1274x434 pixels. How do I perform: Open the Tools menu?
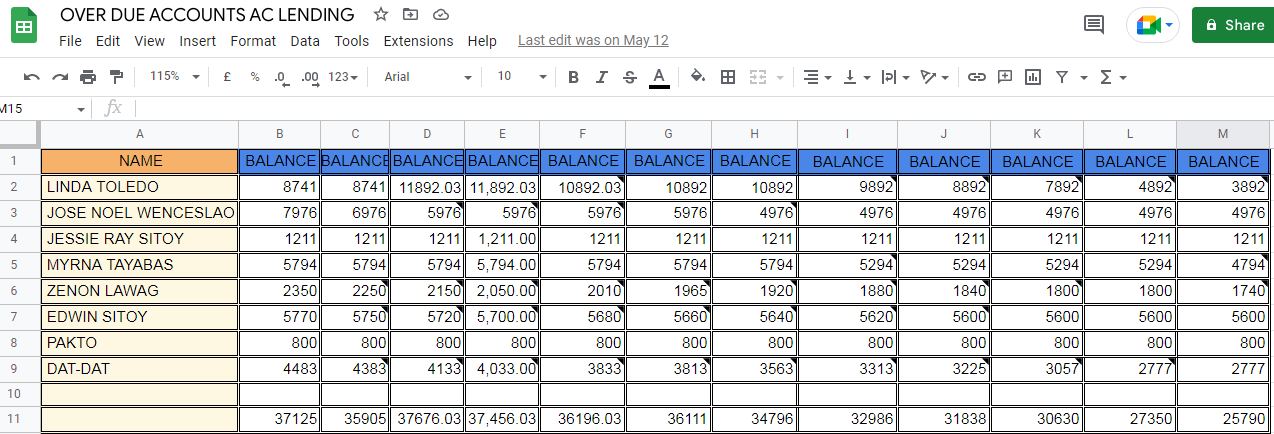352,41
